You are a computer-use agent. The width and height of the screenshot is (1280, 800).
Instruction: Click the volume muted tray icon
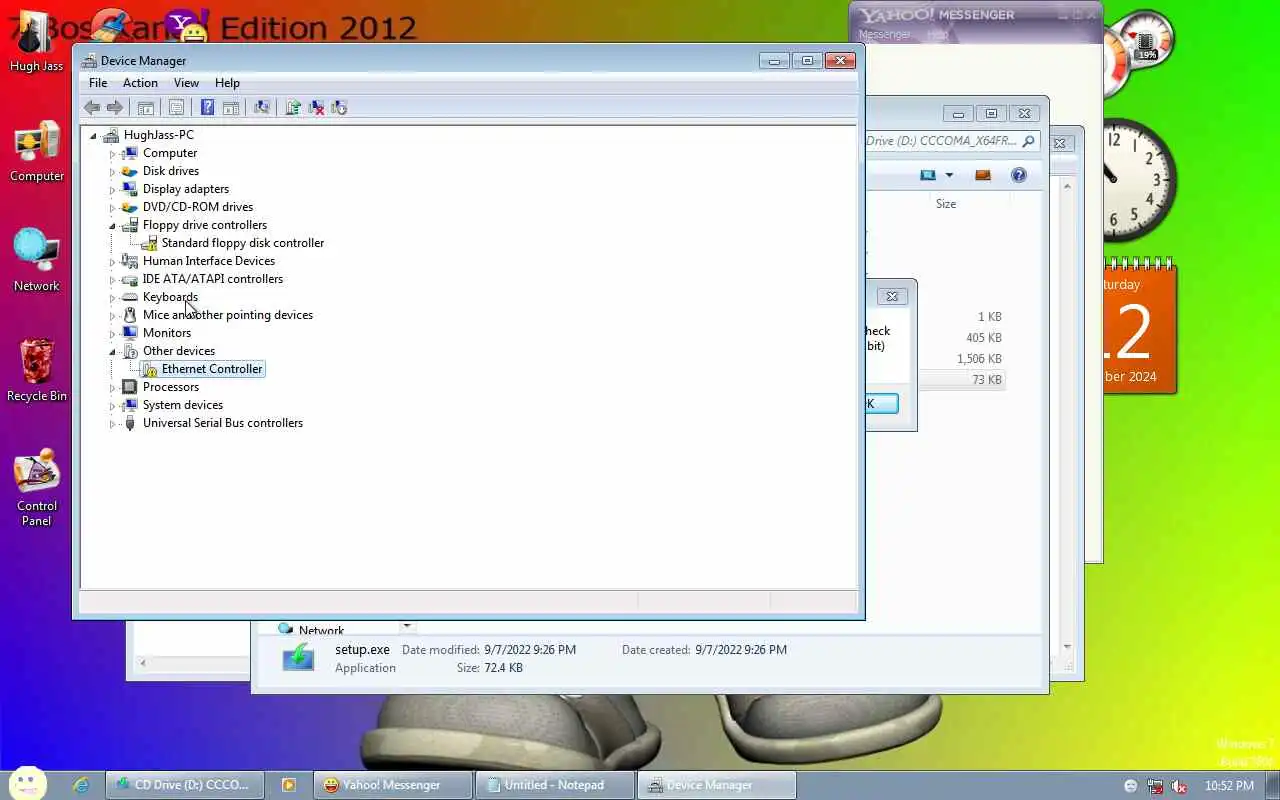(1179, 786)
